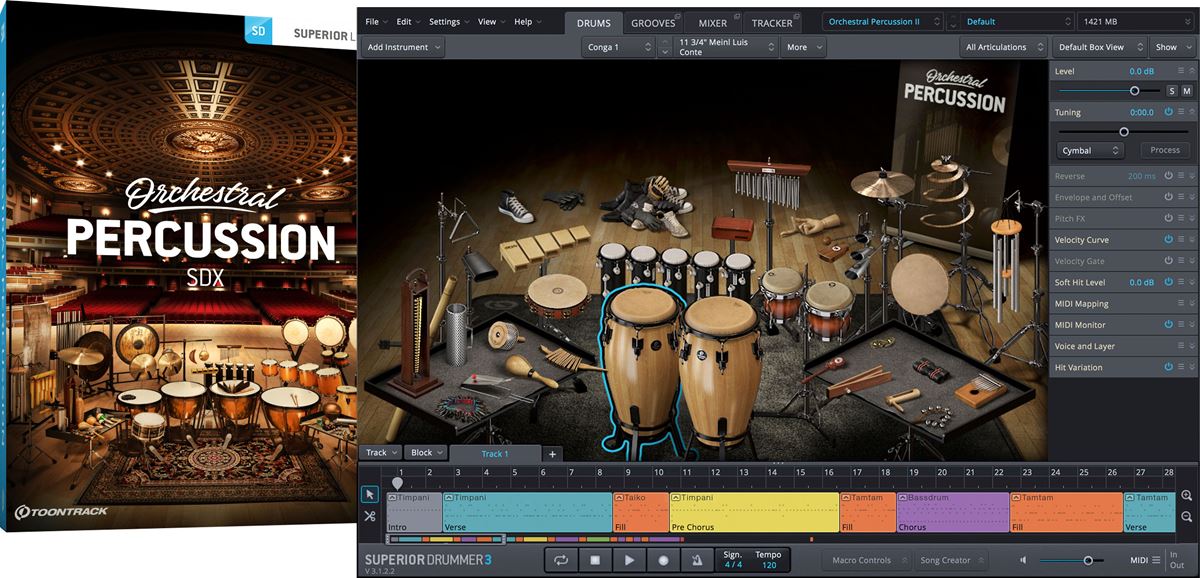Image resolution: width=1200 pixels, height=578 pixels.
Task: Zoom out on the song track timeline
Action: [x=1187, y=517]
